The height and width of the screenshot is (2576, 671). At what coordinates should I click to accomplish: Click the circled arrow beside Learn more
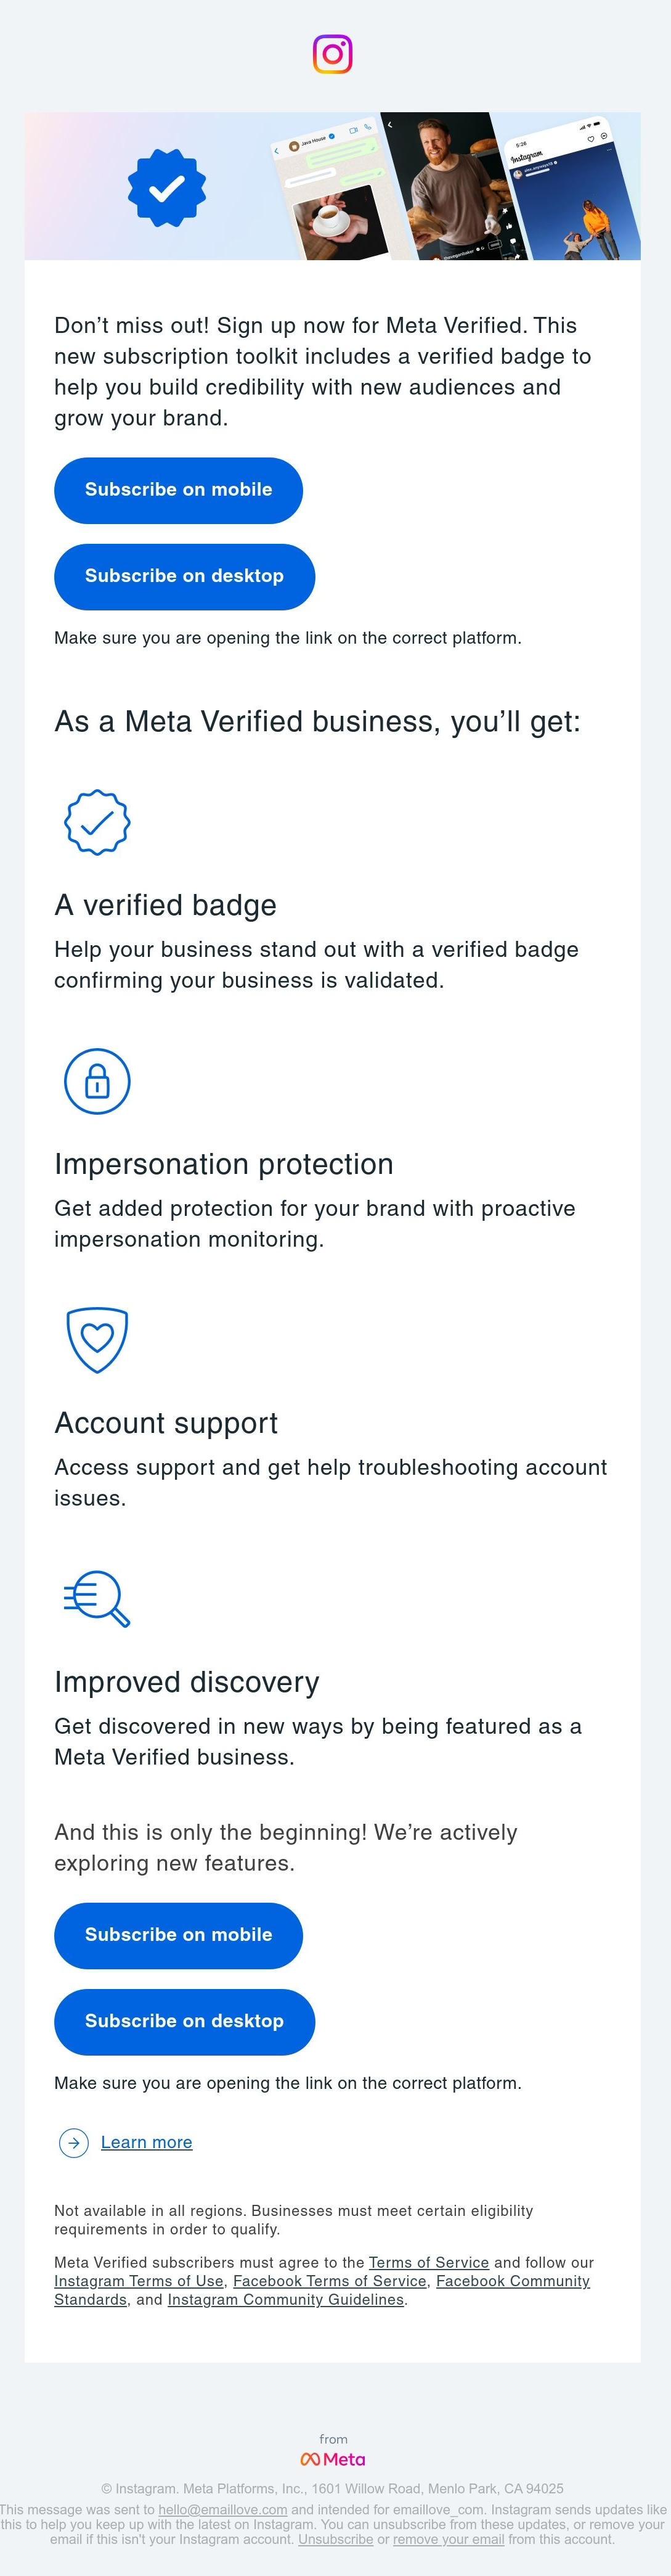(74, 2142)
